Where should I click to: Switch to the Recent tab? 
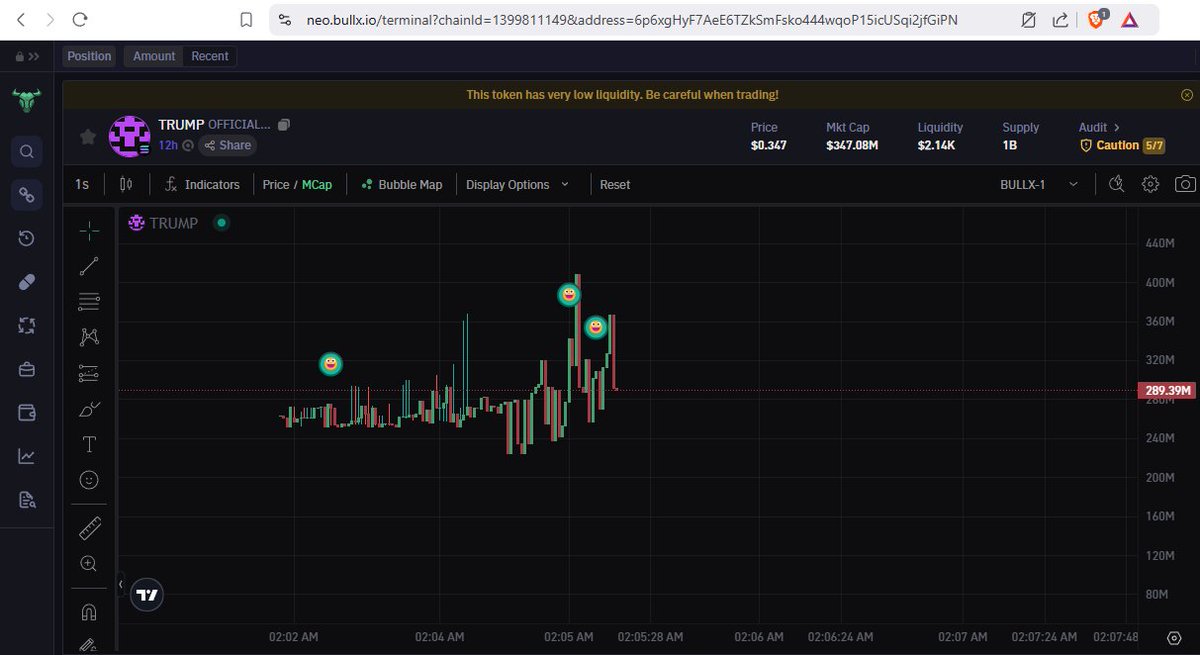(210, 56)
